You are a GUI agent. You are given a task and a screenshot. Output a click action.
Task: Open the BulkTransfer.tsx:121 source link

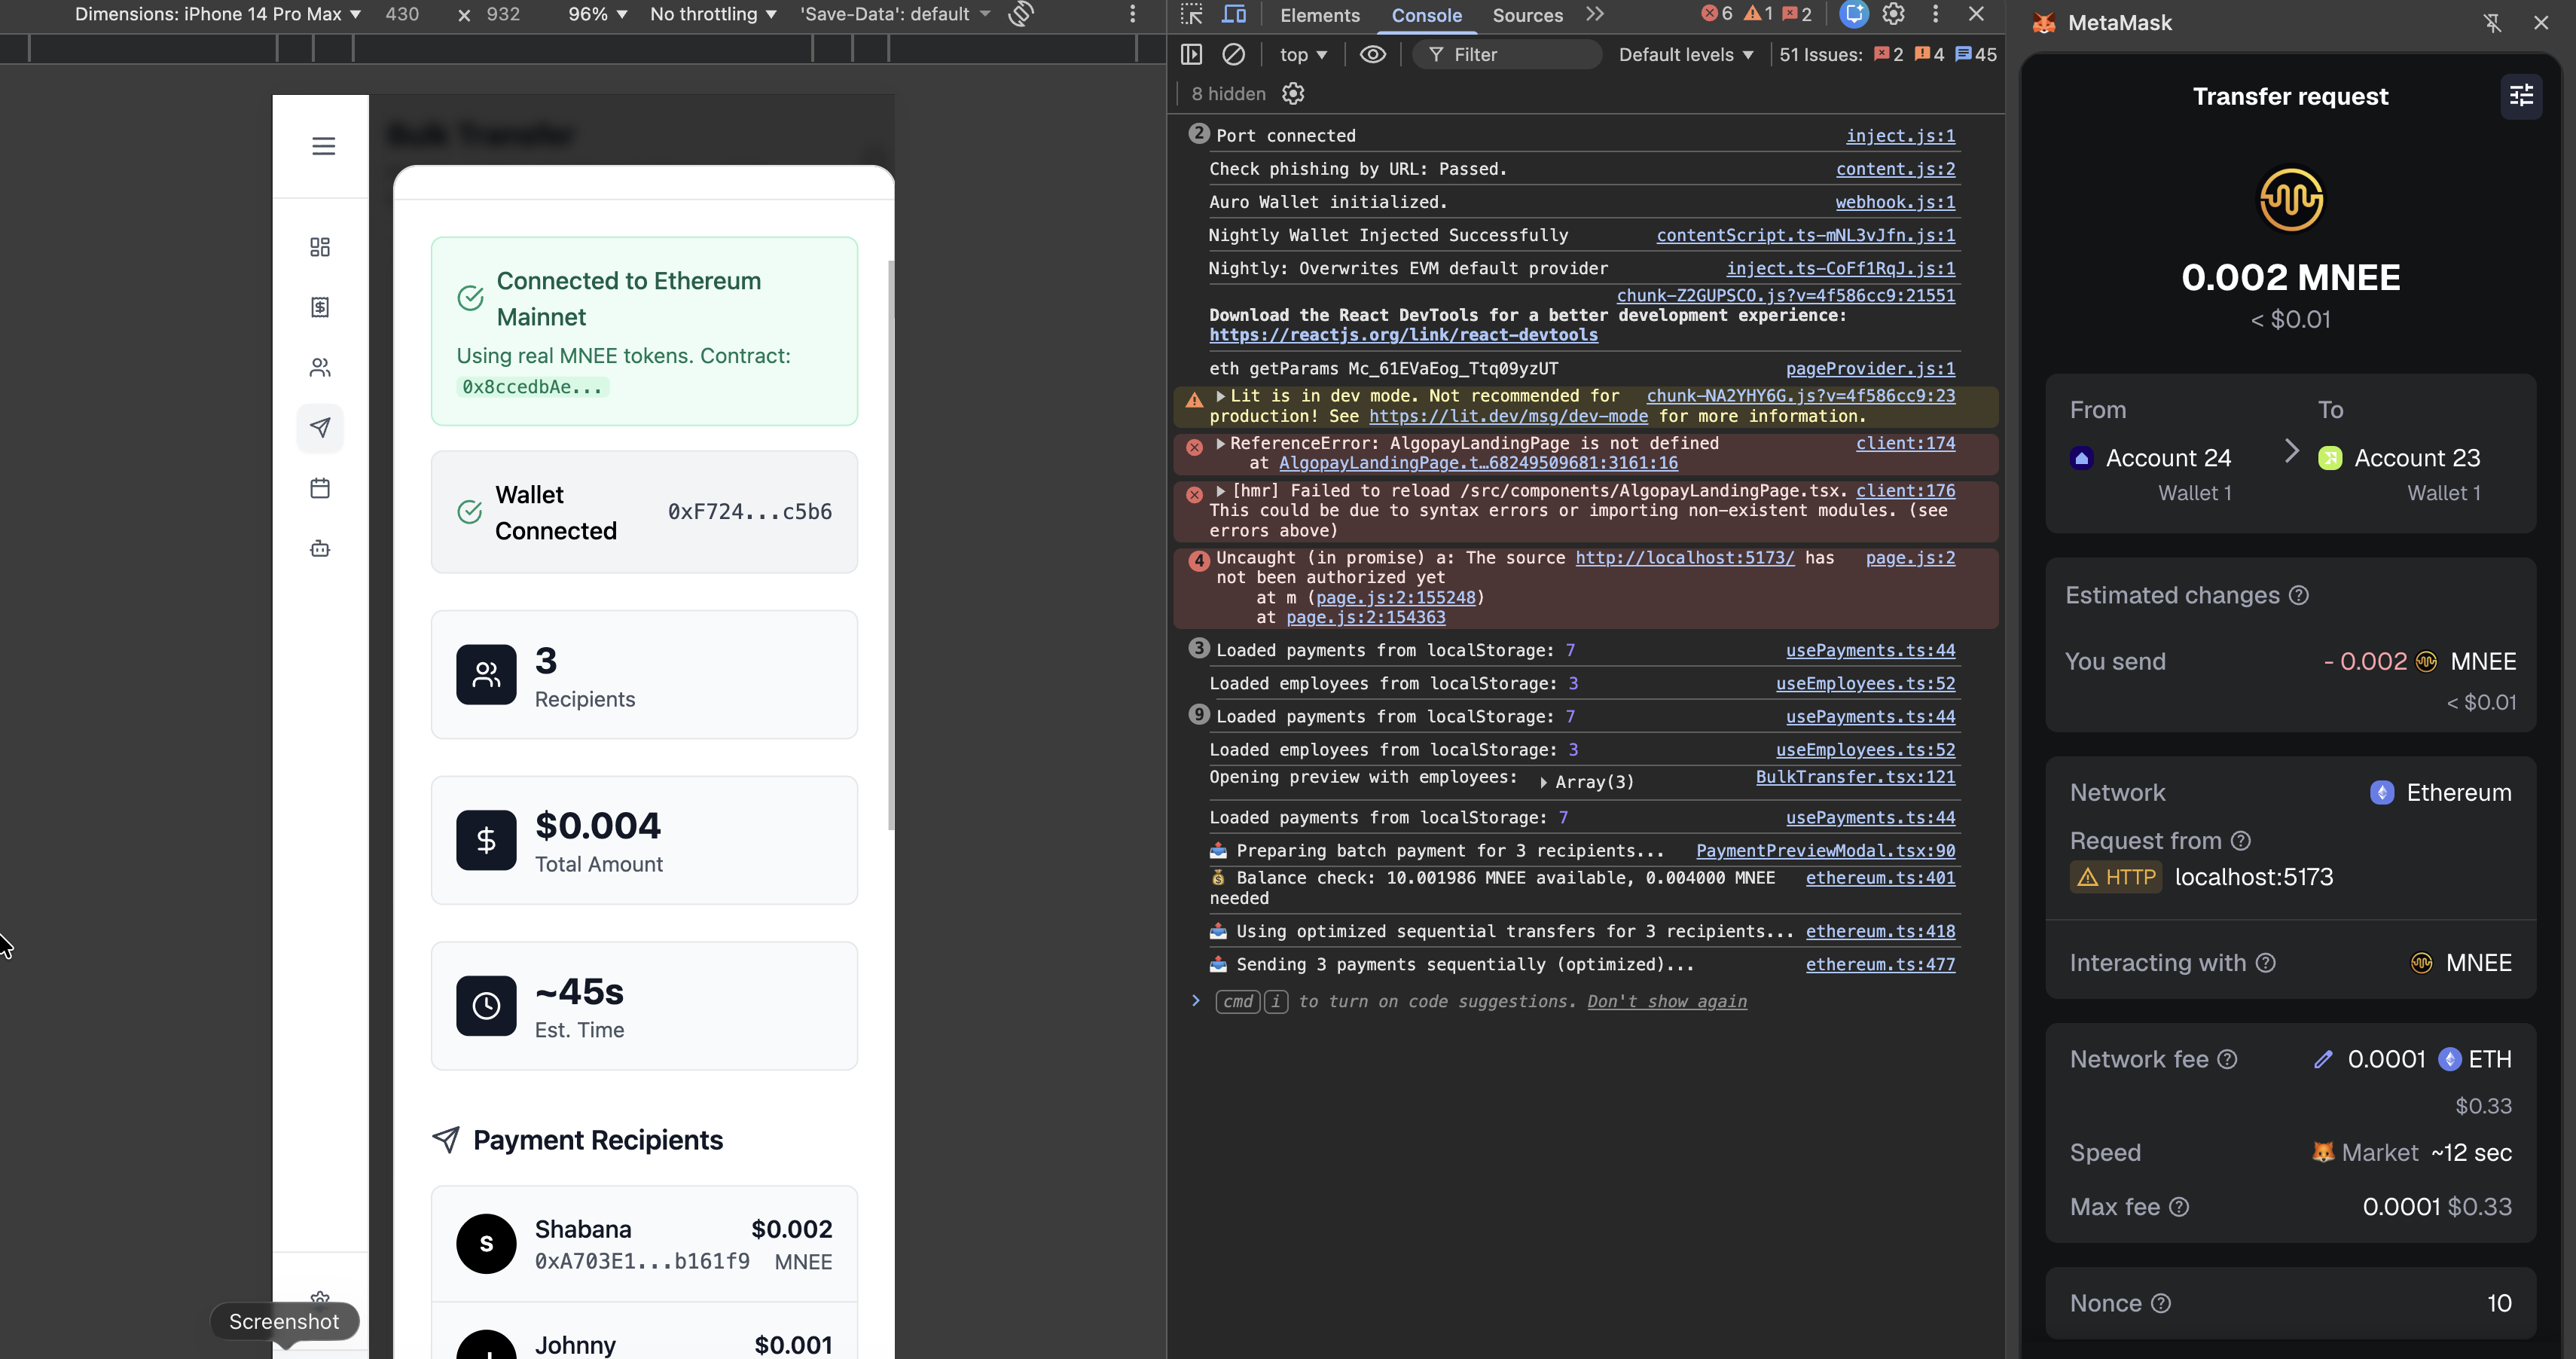tap(1855, 777)
